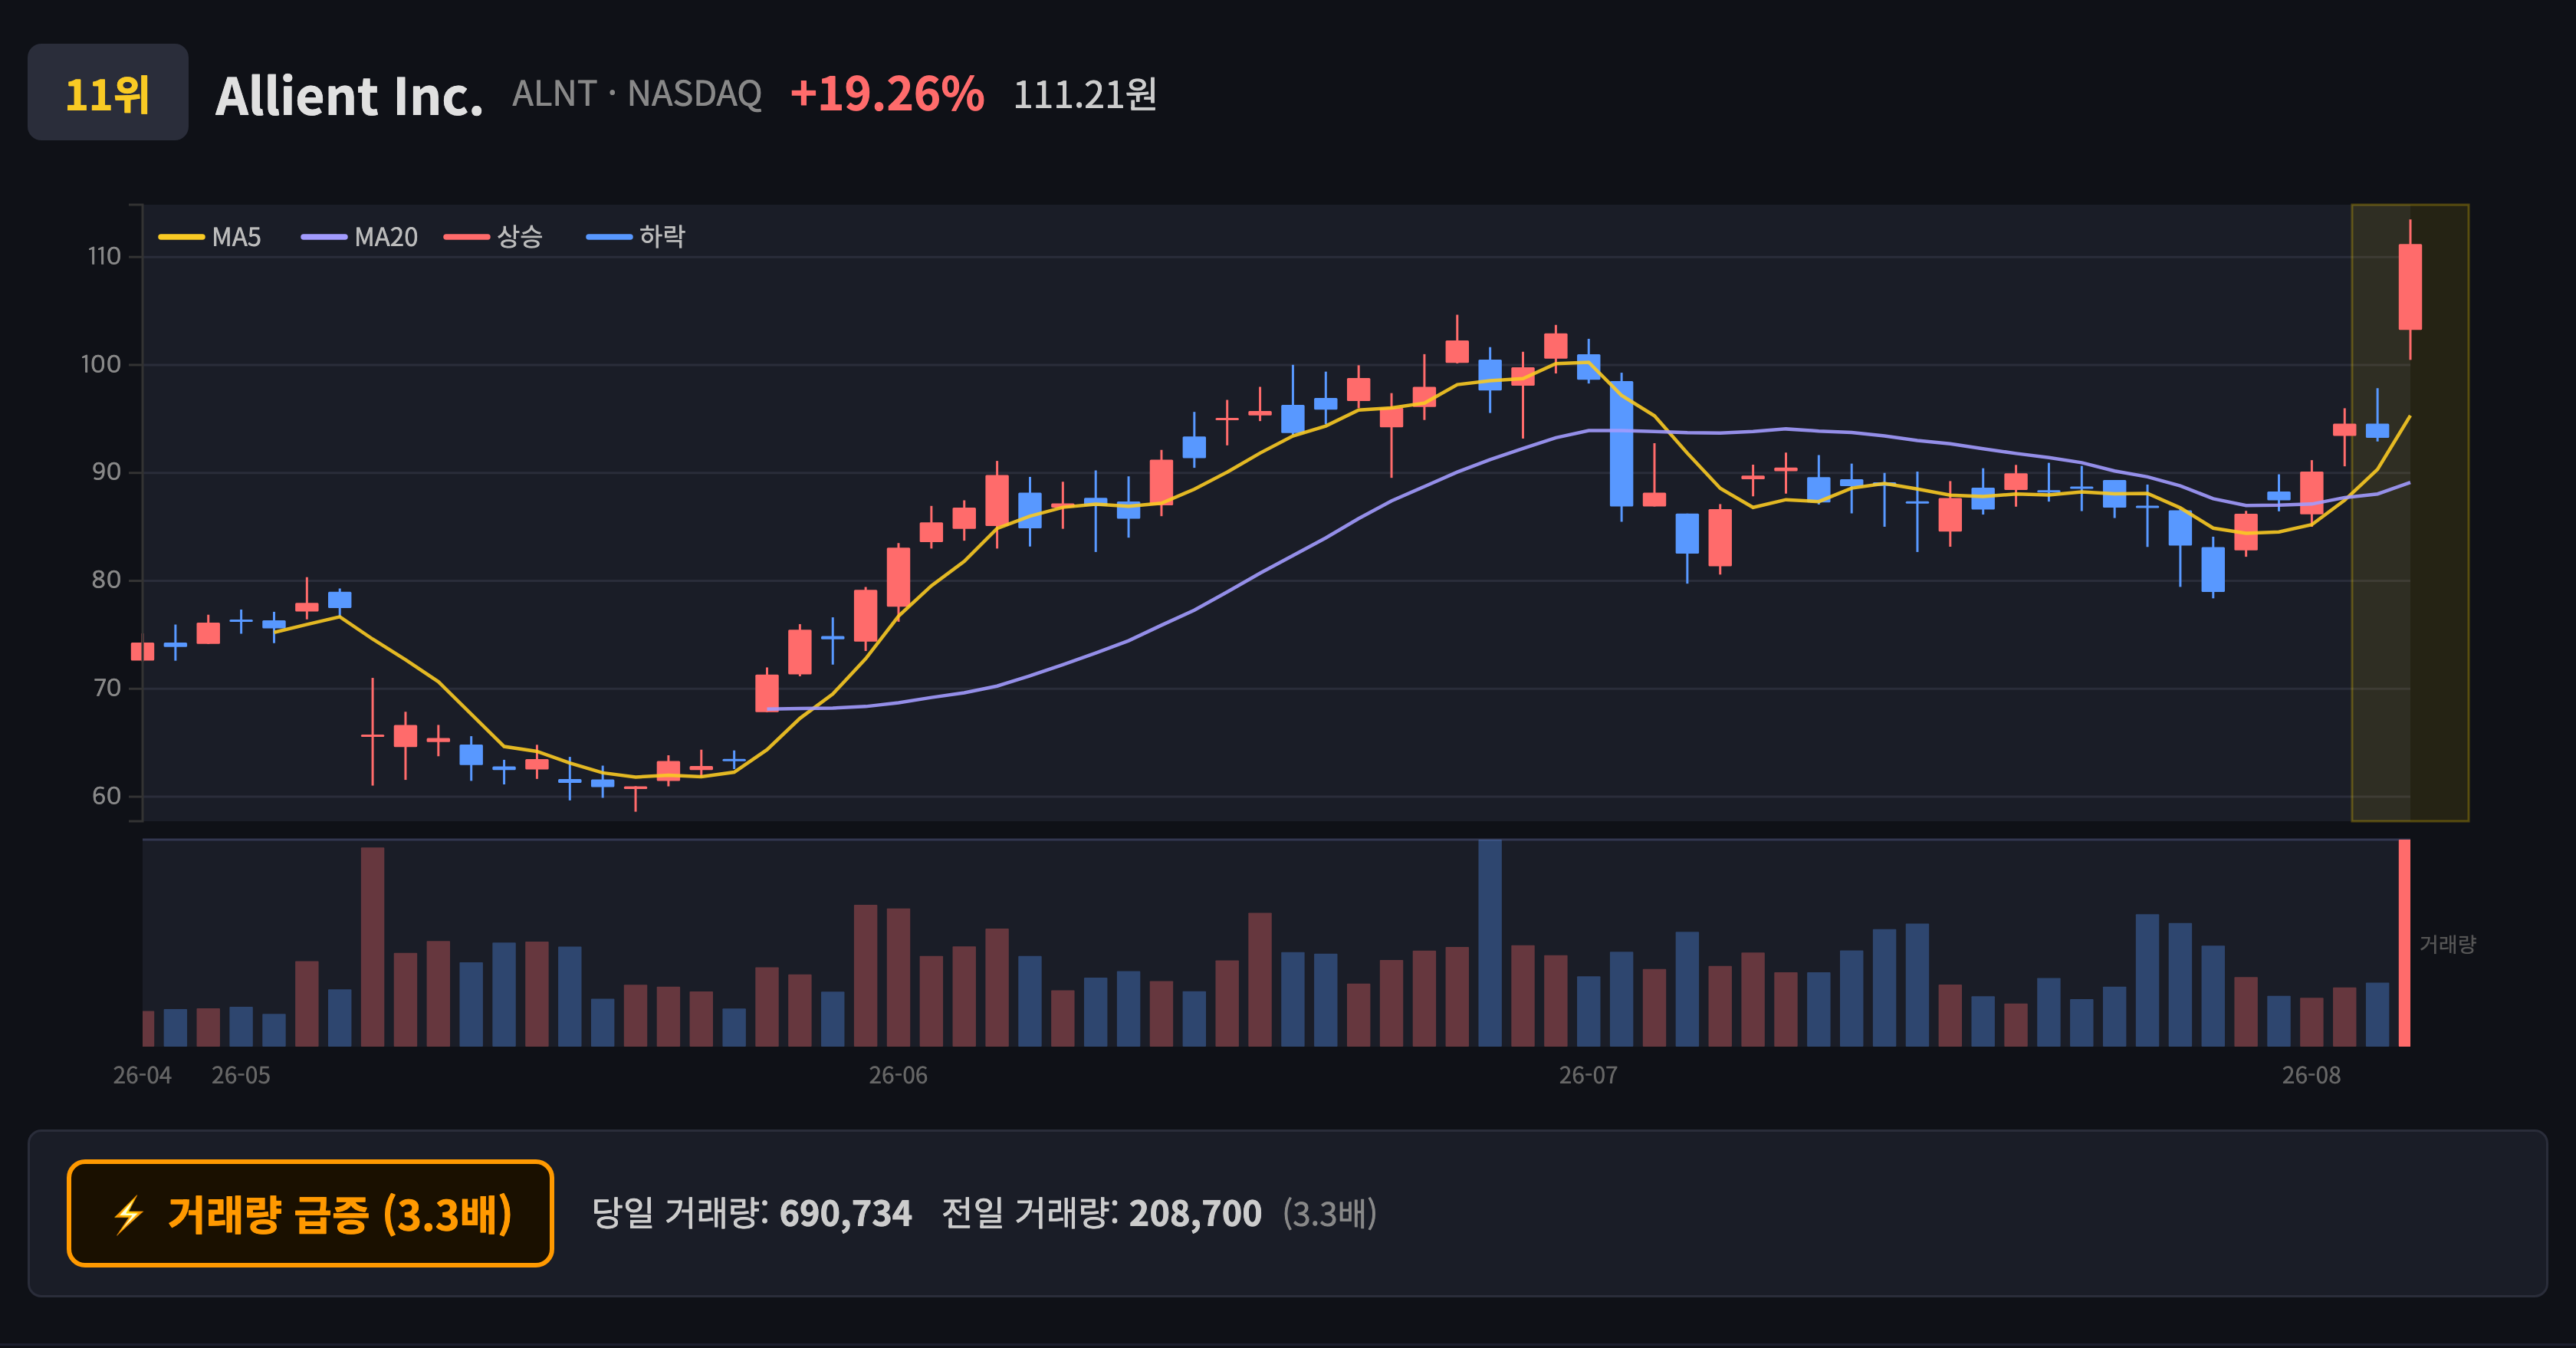This screenshot has height=1348, width=2576.
Task: Click the 거래량 label beside the volume chart
Action: [2447, 944]
